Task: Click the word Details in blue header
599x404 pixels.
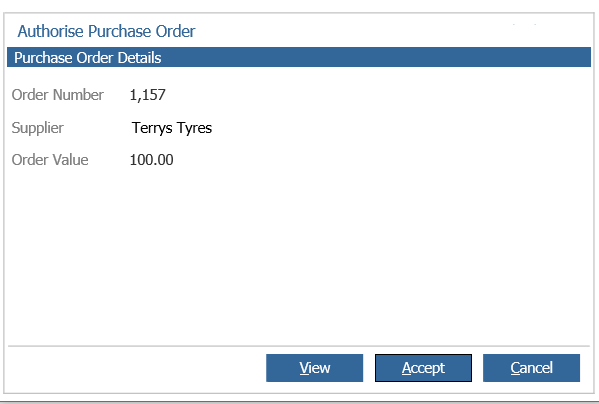Action: (x=139, y=58)
